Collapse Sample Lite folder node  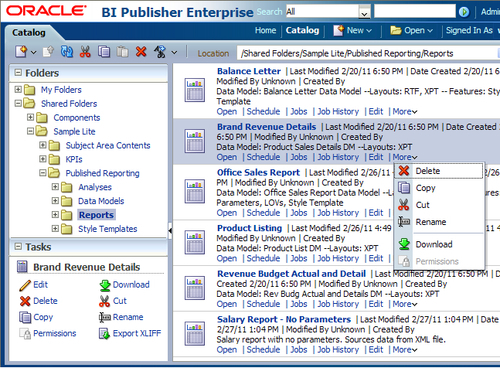(x=30, y=131)
